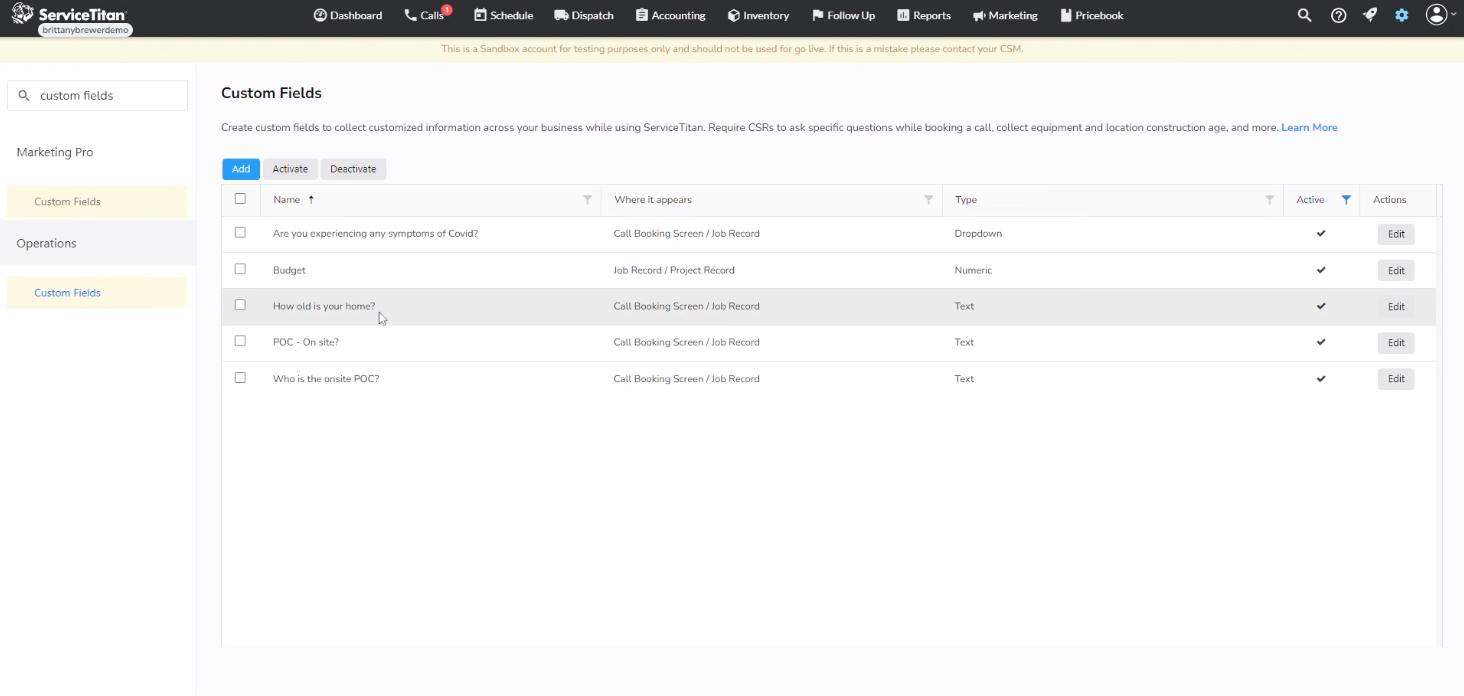Open the help question mark icon

tap(1338, 15)
